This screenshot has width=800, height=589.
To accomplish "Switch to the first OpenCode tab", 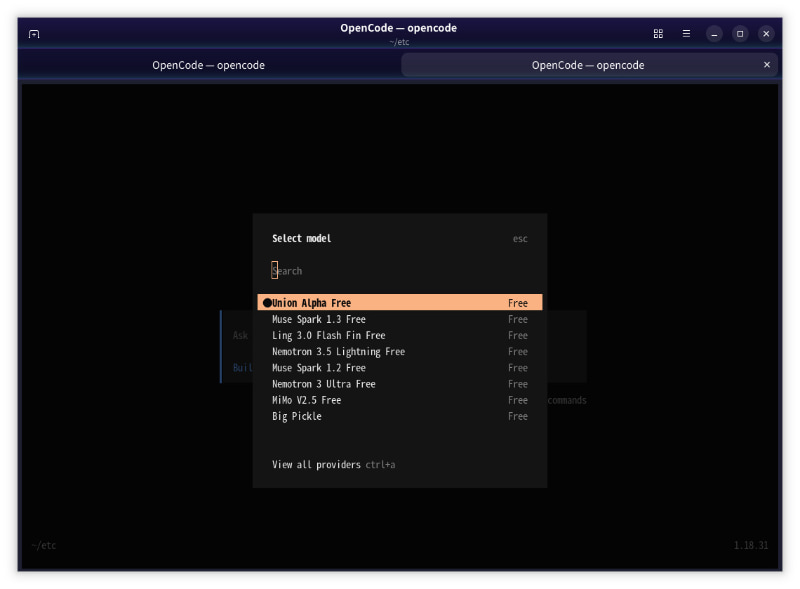I will tap(209, 65).
